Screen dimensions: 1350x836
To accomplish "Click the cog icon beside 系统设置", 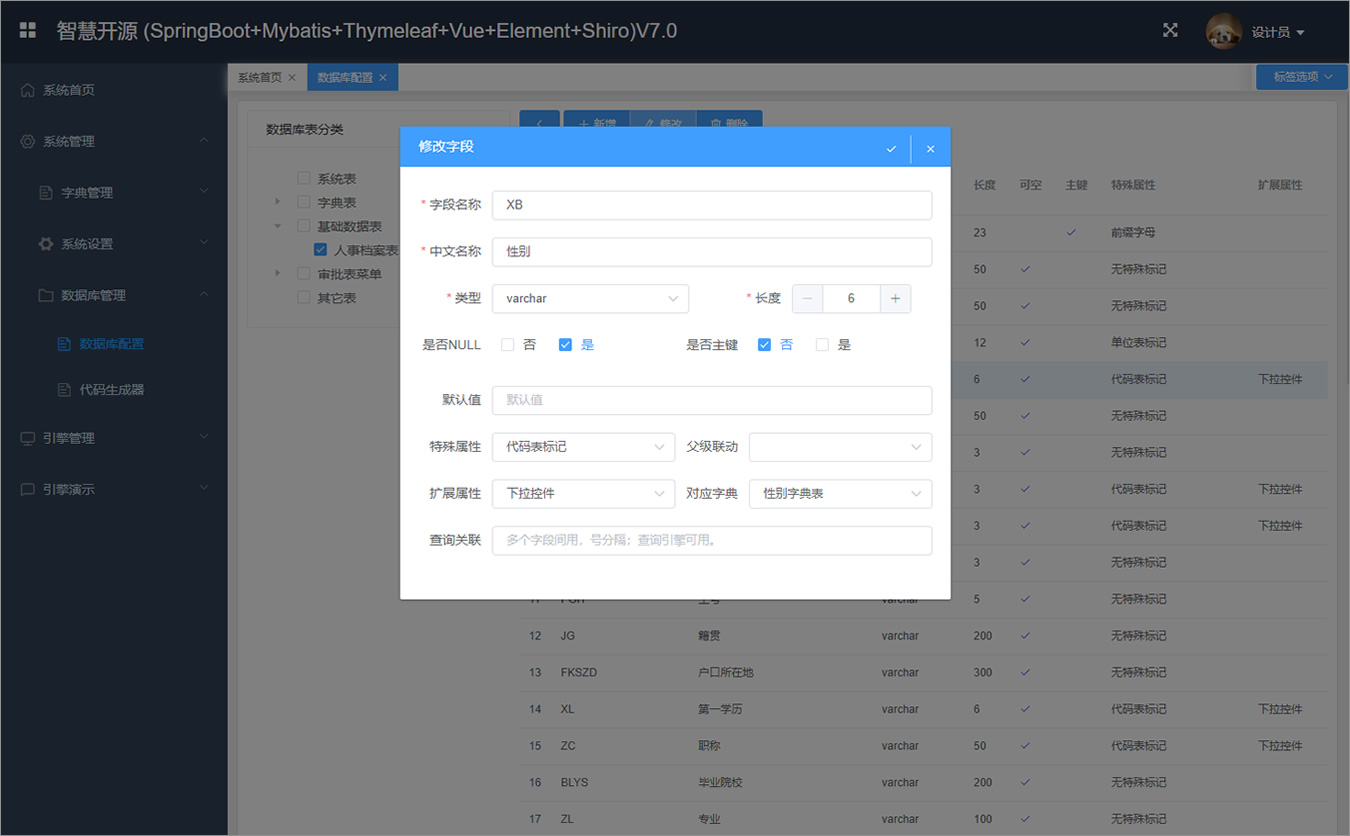I will (x=46, y=244).
